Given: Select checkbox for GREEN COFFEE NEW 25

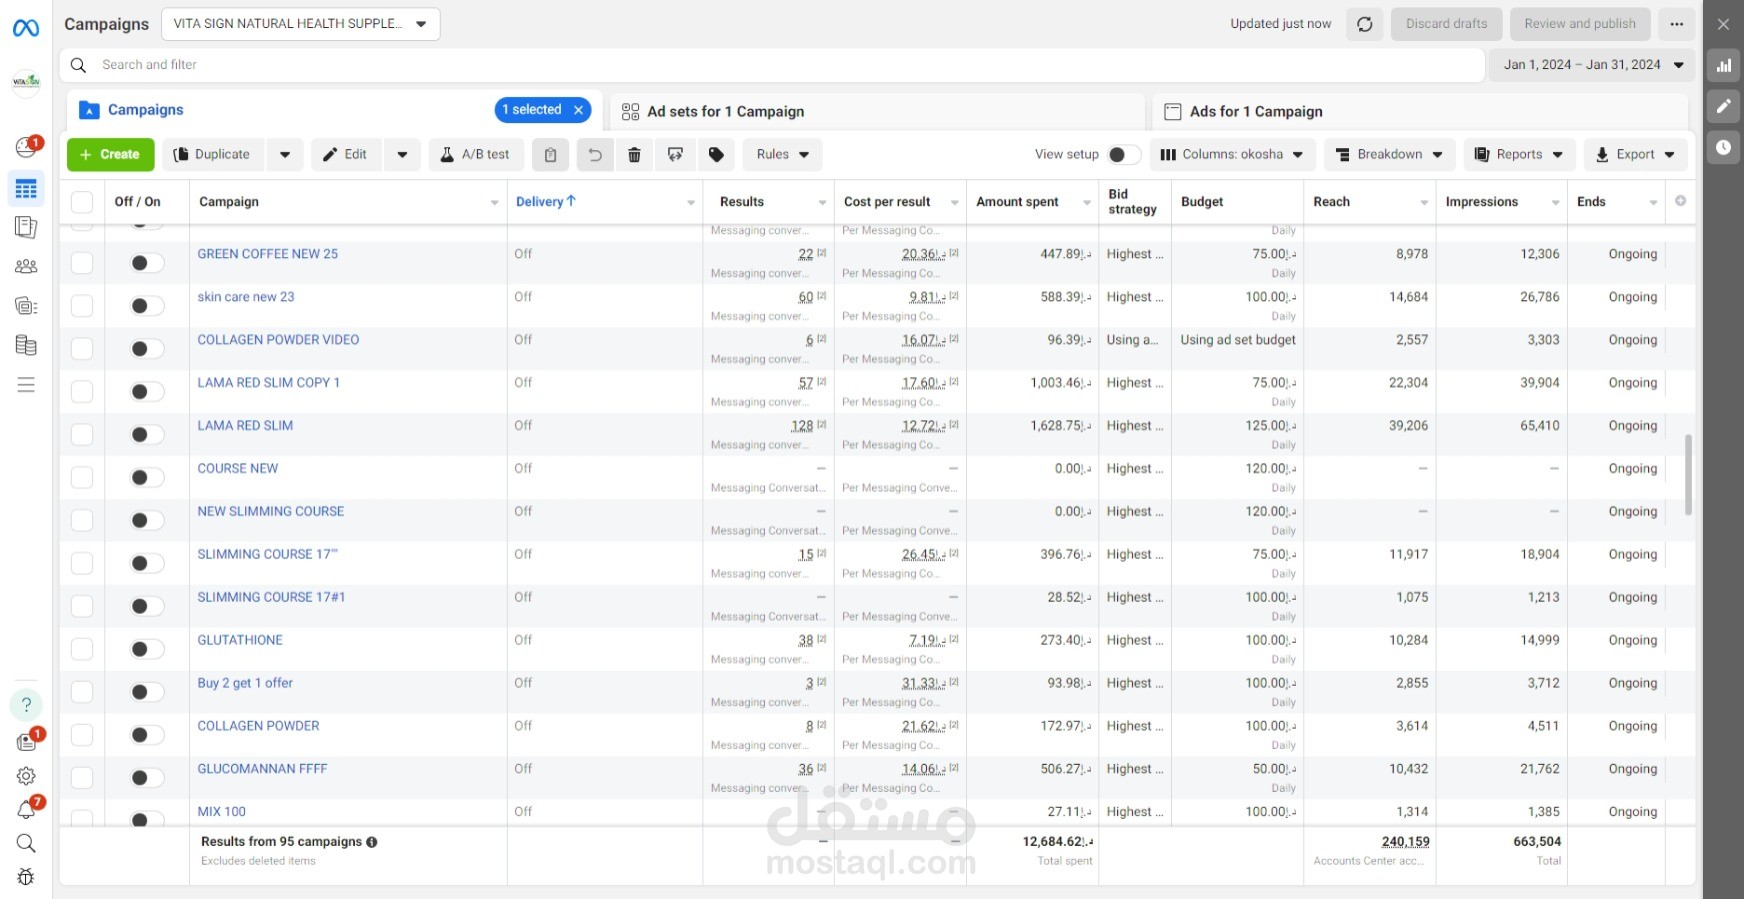Looking at the screenshot, I should pos(82,263).
